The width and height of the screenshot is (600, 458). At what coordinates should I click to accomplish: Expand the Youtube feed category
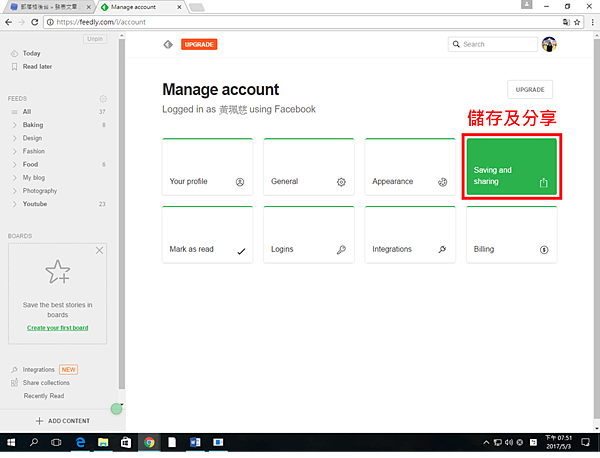coord(15,204)
